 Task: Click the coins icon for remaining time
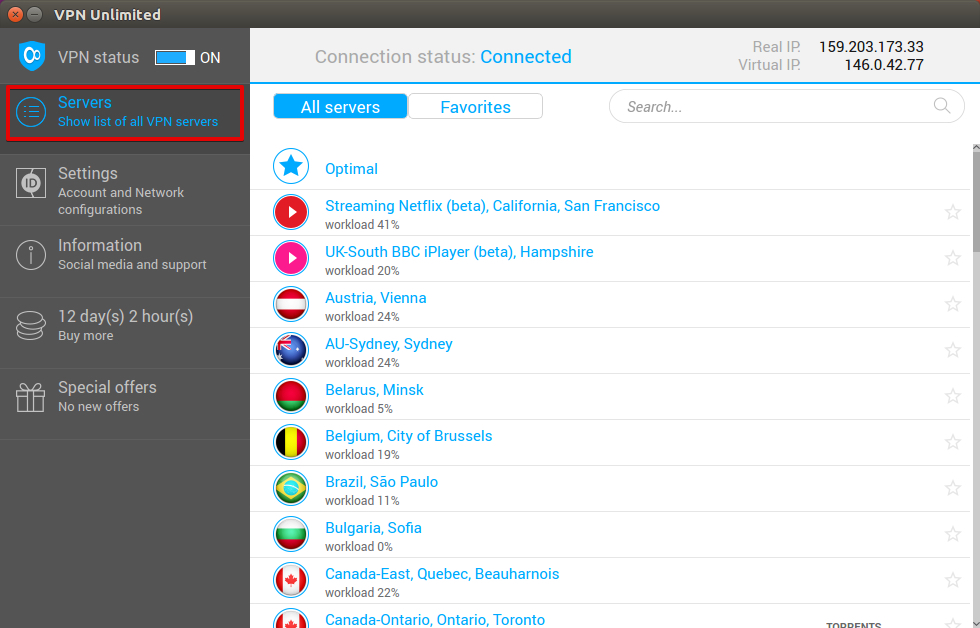tap(31, 326)
